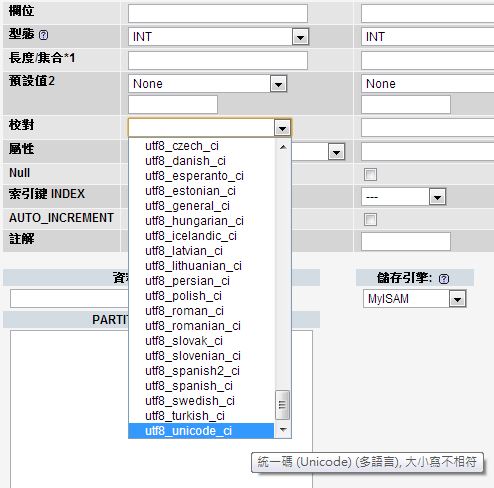Open the 屬性 attribute dropdown arrow
The width and height of the screenshot is (494, 488).
coord(336,152)
